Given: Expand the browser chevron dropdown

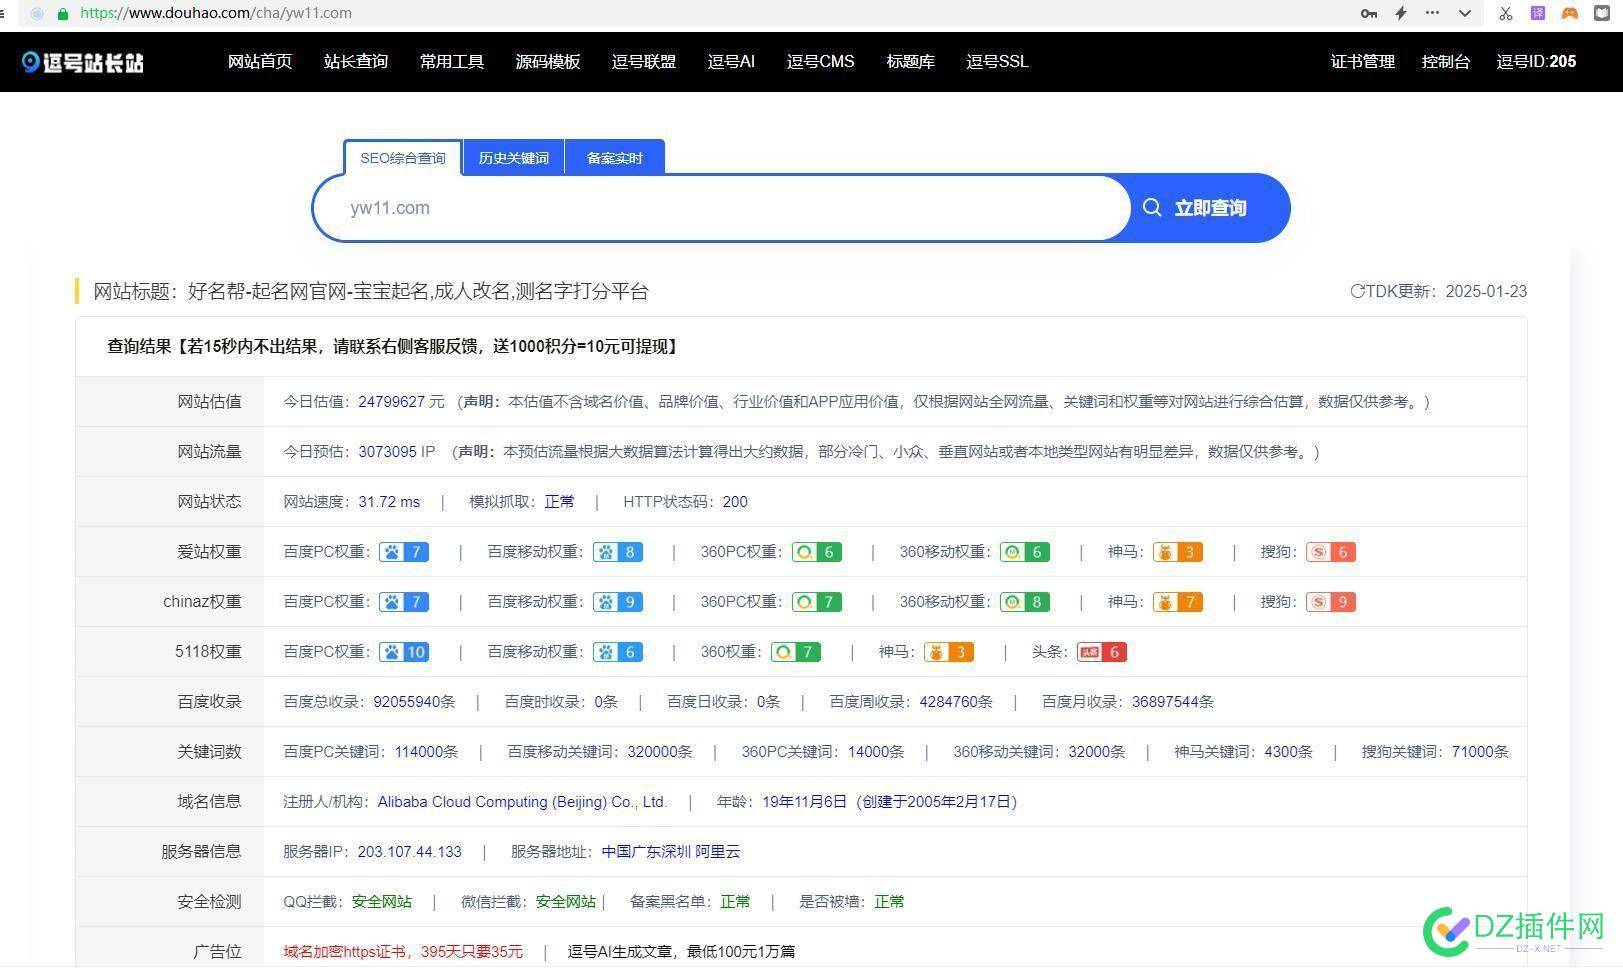Looking at the screenshot, I should [1465, 13].
